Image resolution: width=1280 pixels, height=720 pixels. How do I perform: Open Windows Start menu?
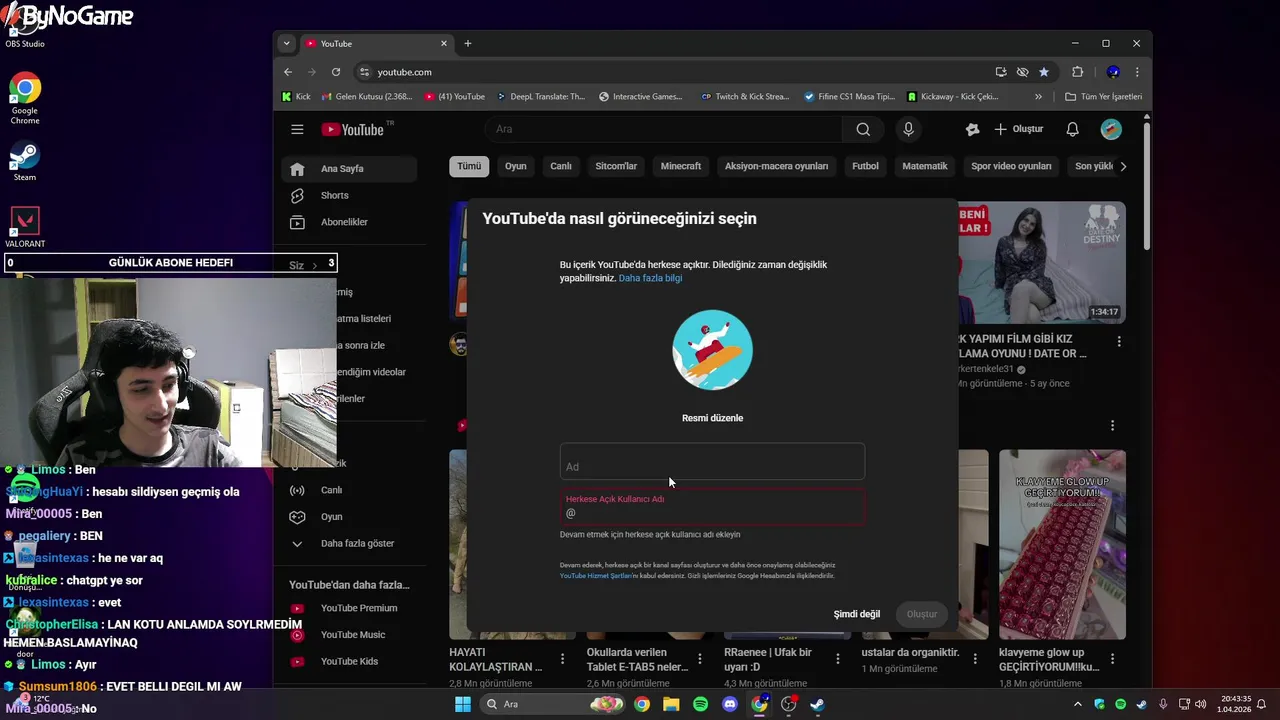[463, 704]
